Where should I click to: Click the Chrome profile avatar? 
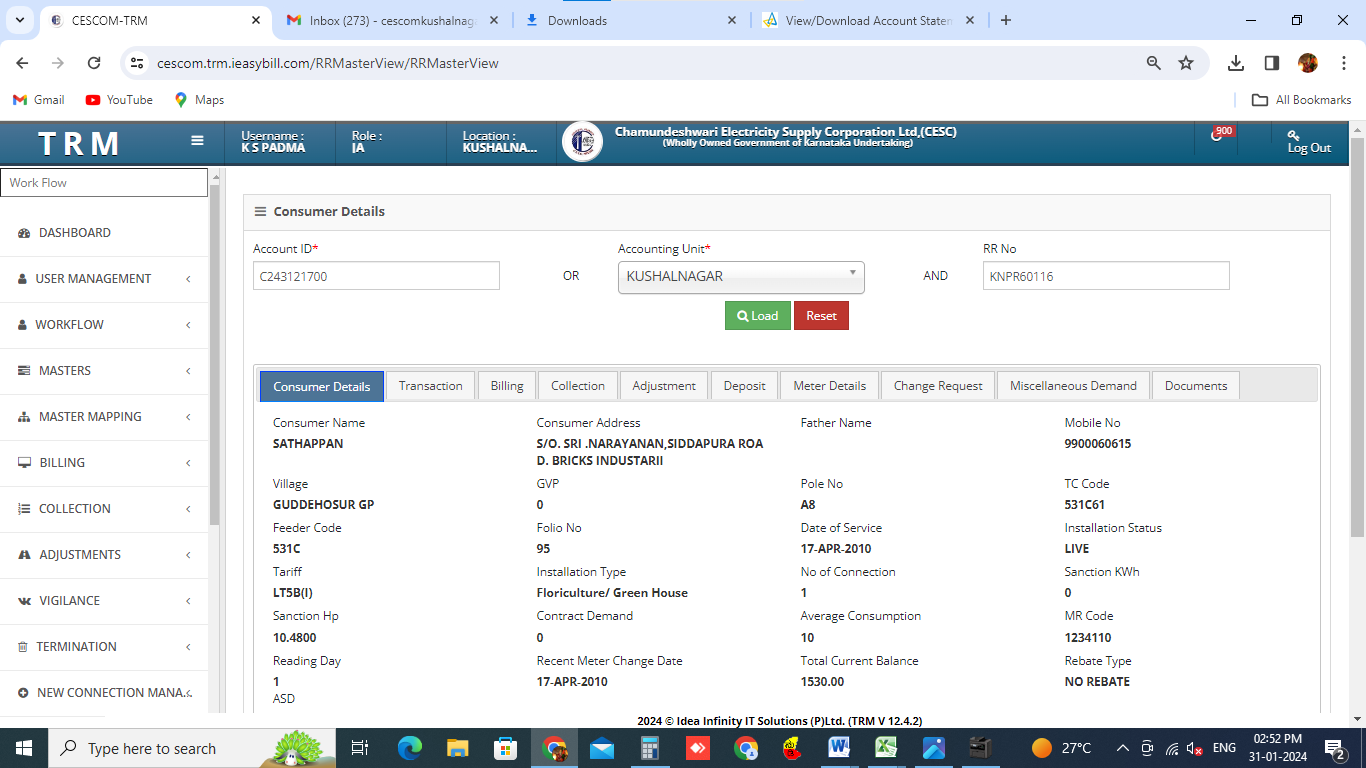(x=1308, y=63)
